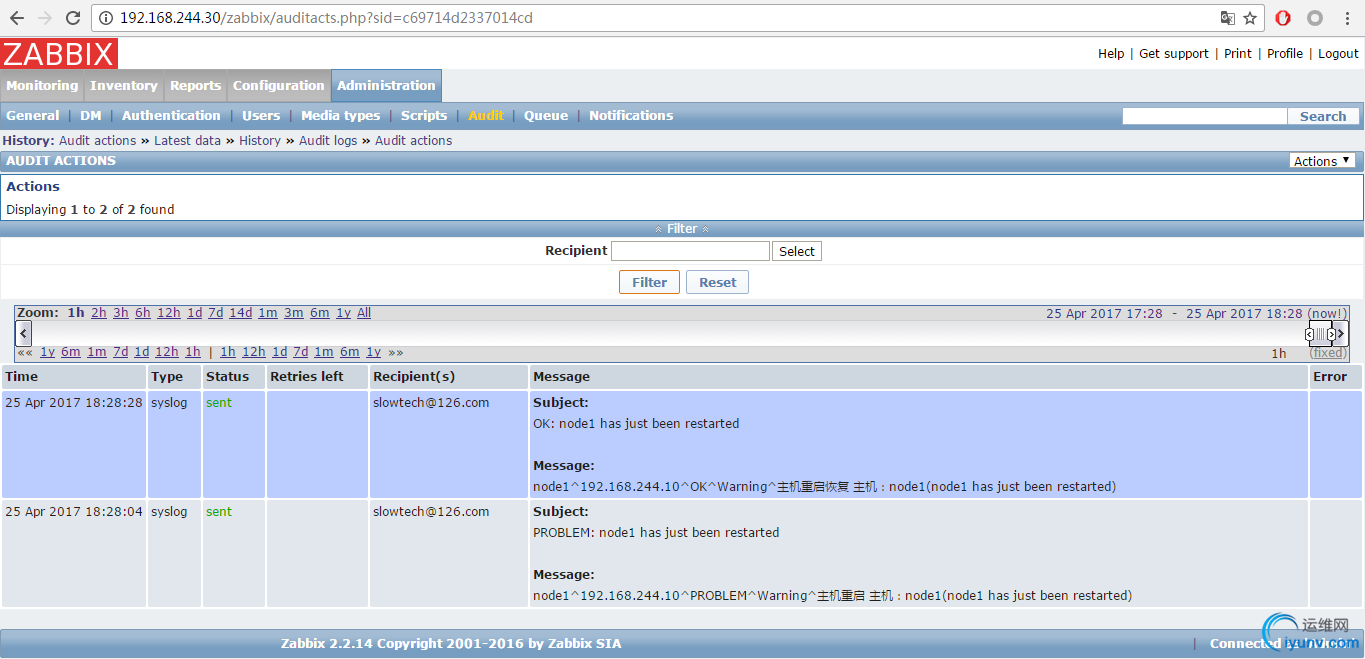Go to Scripts submenu
This screenshot has width=1365, height=659.
[424, 116]
